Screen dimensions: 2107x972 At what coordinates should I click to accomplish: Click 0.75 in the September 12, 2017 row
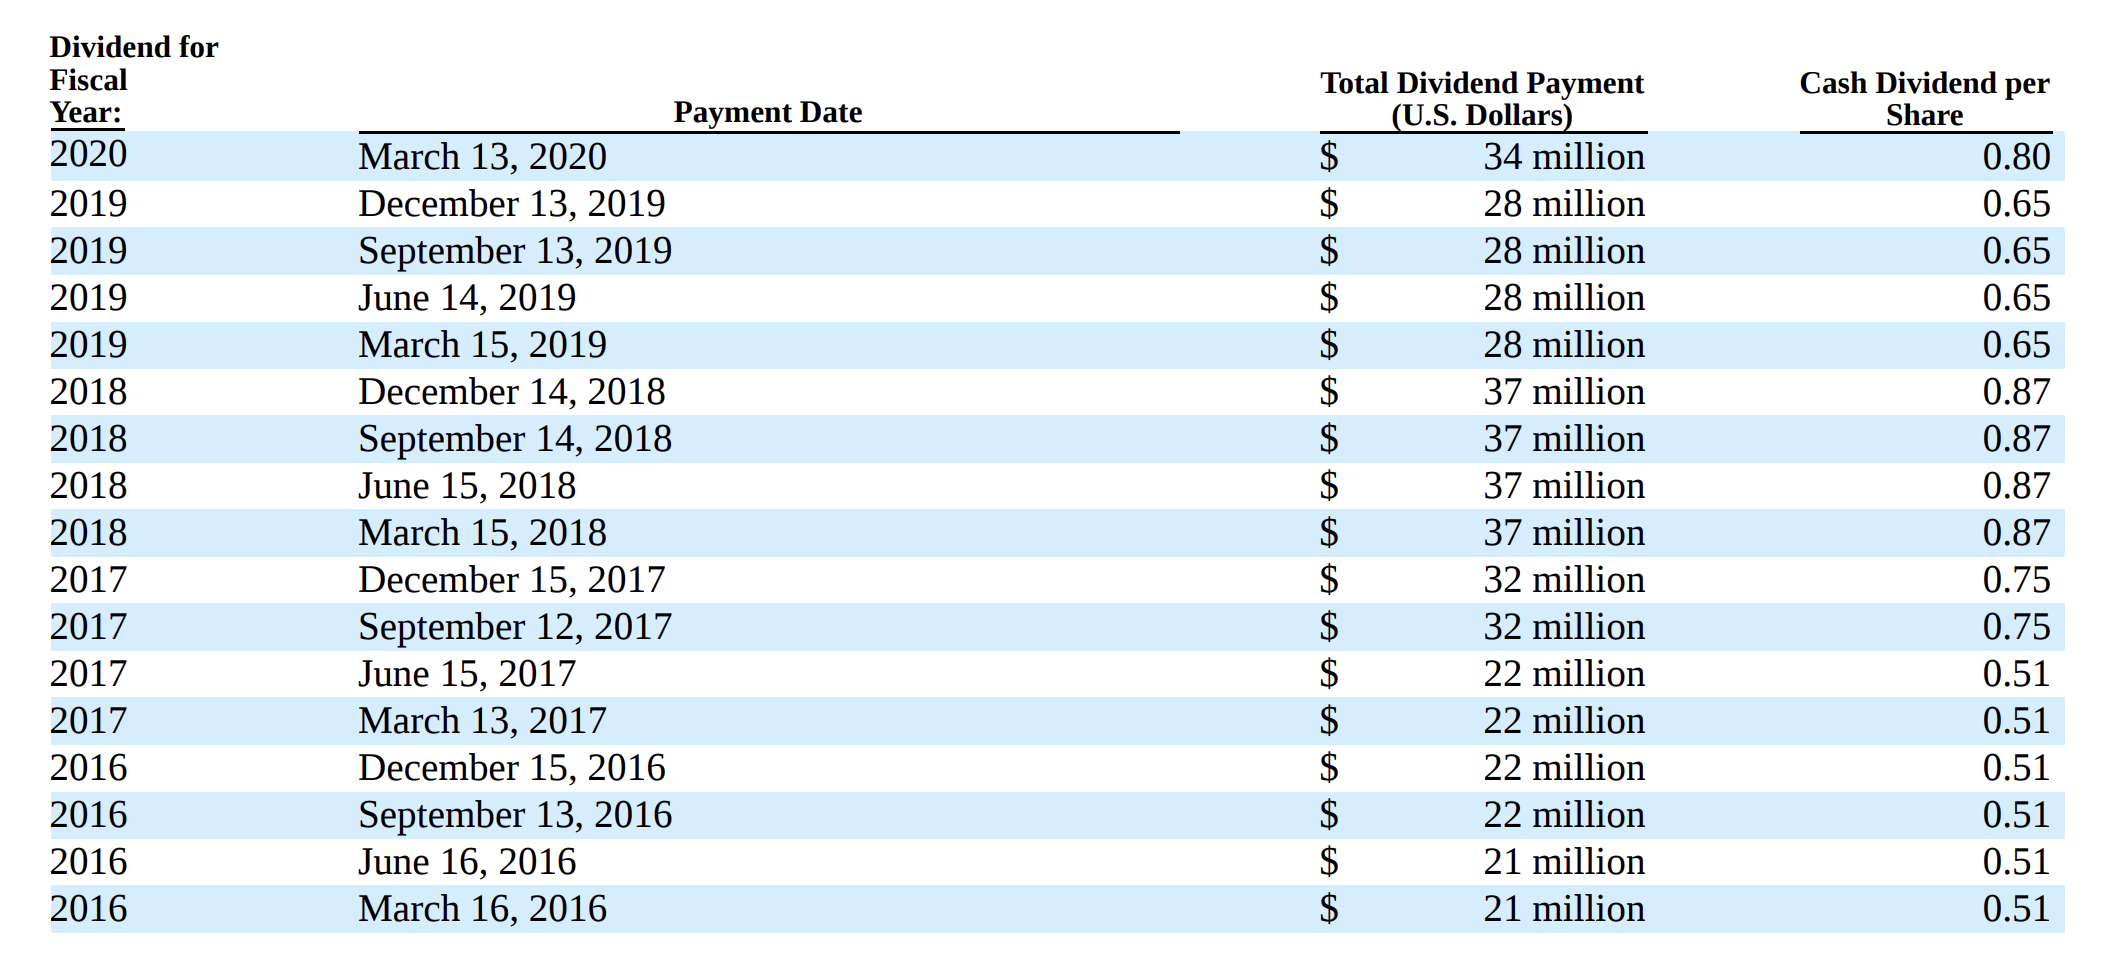point(2016,627)
